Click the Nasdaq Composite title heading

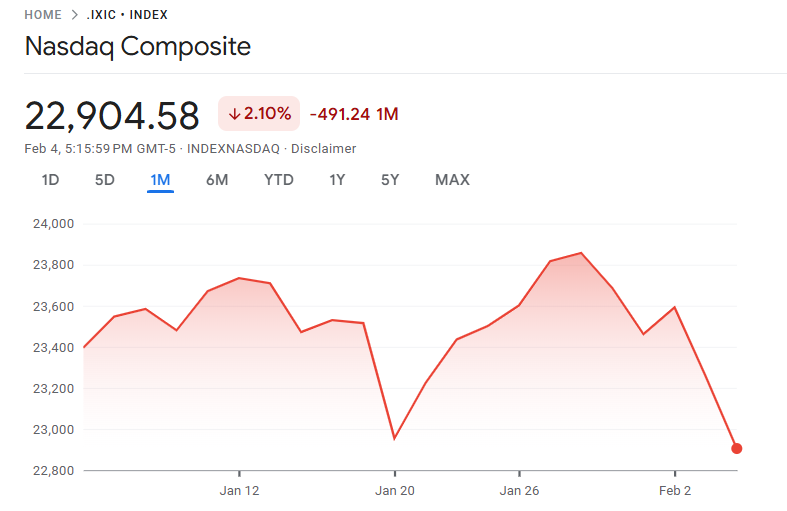tap(138, 47)
